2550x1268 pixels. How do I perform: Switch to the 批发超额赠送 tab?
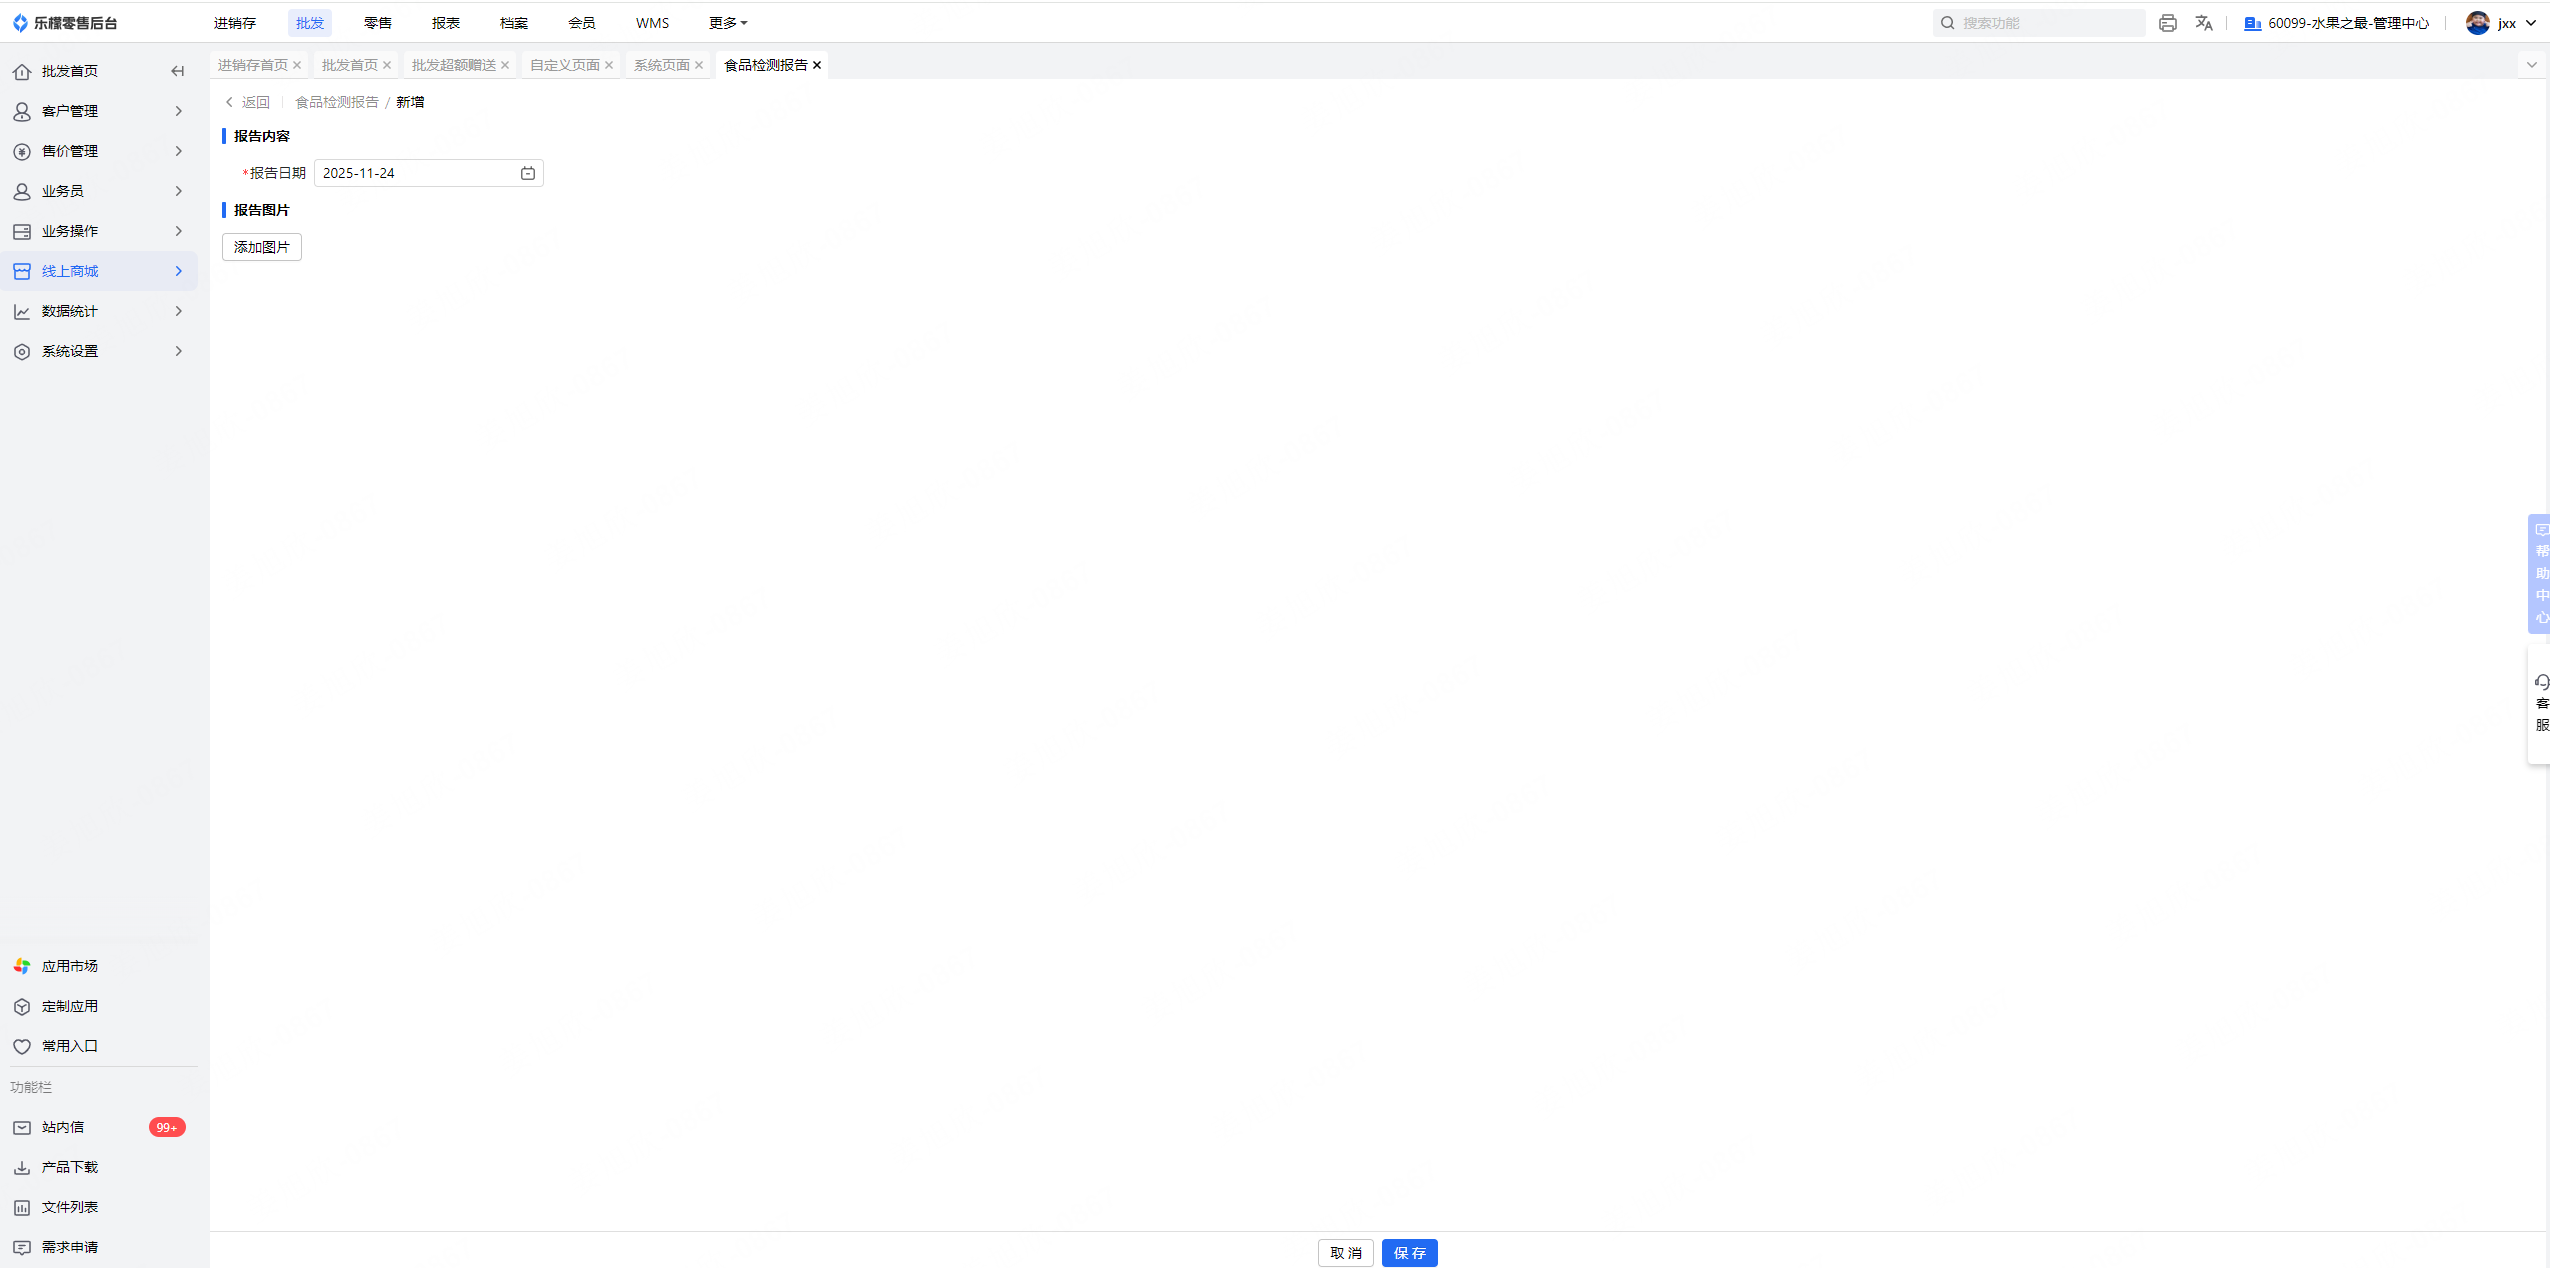453,65
